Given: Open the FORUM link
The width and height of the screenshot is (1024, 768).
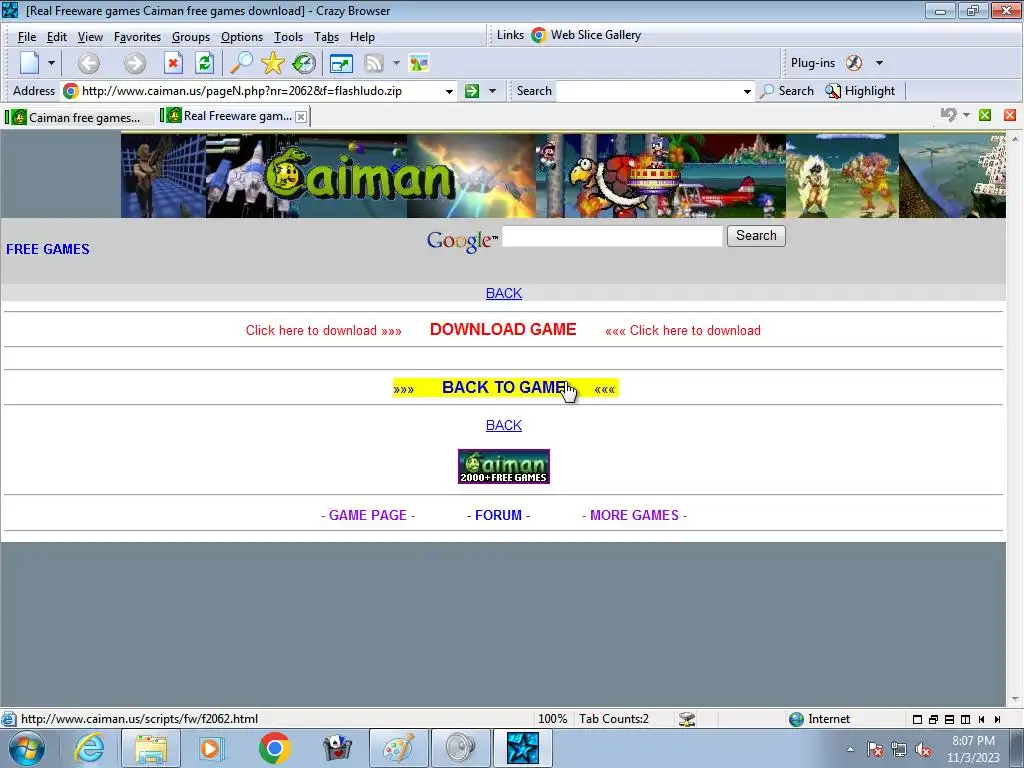Looking at the screenshot, I should click(498, 515).
